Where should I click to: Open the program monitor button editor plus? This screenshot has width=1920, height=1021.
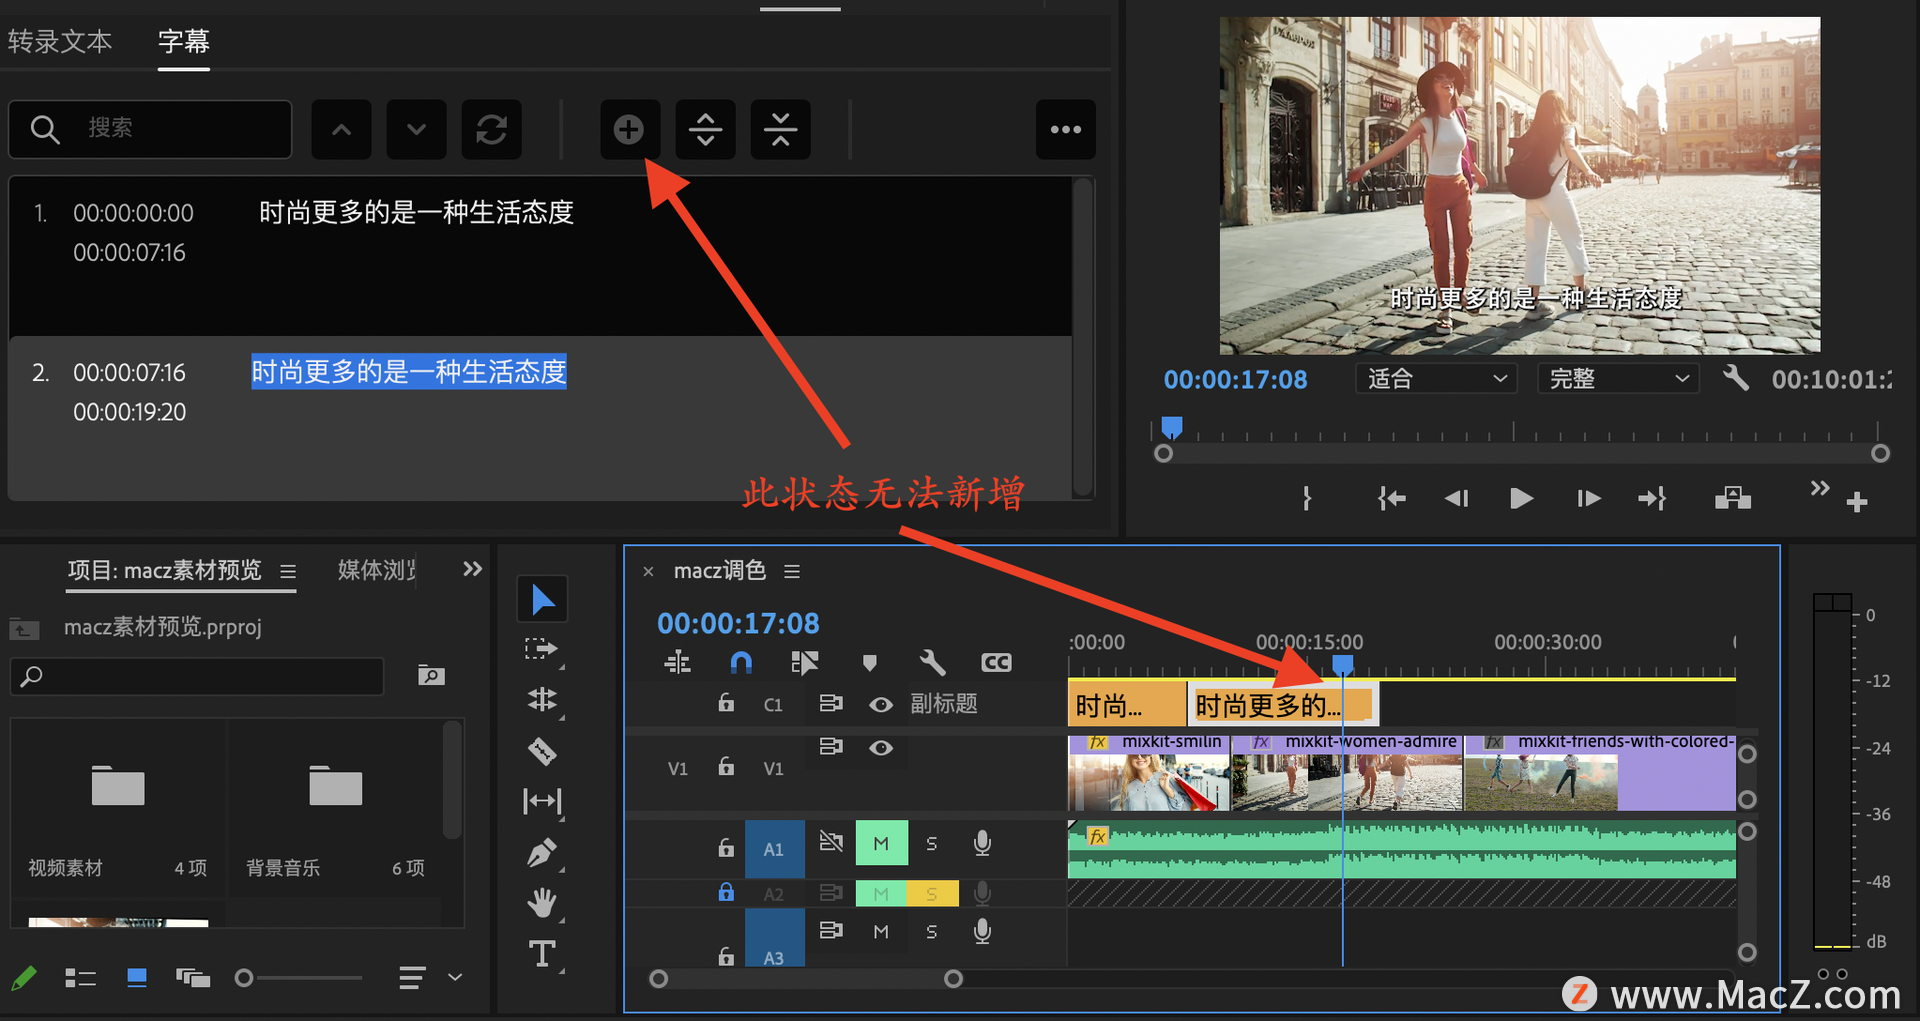(x=1857, y=502)
